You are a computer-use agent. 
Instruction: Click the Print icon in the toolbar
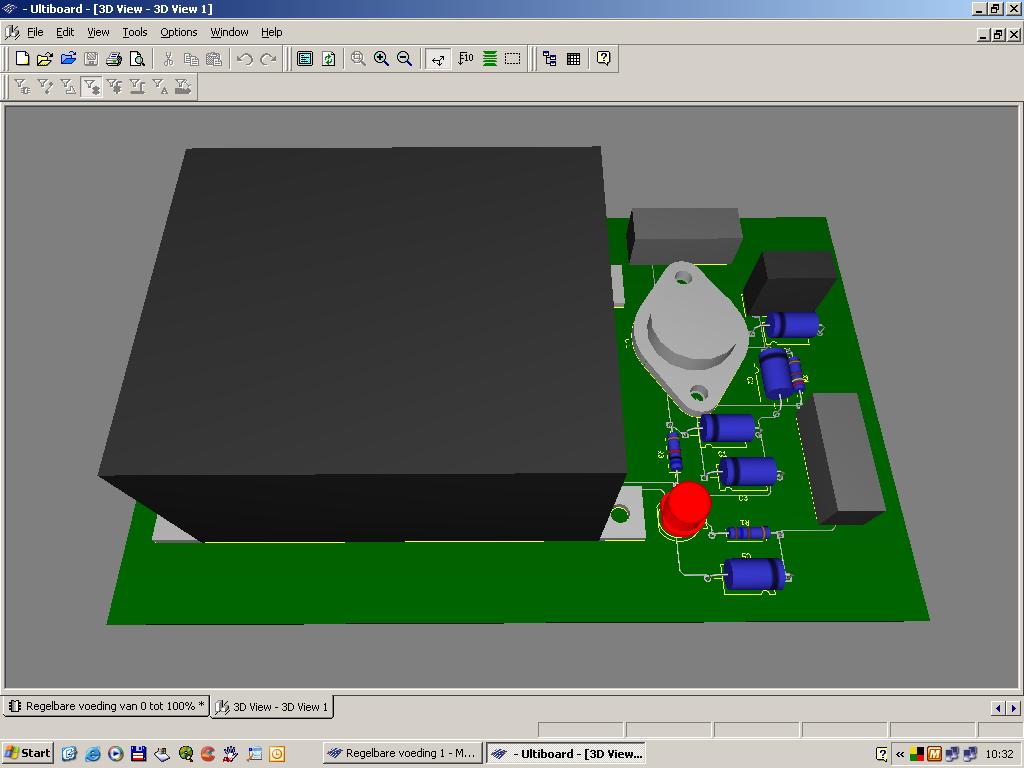(114, 59)
